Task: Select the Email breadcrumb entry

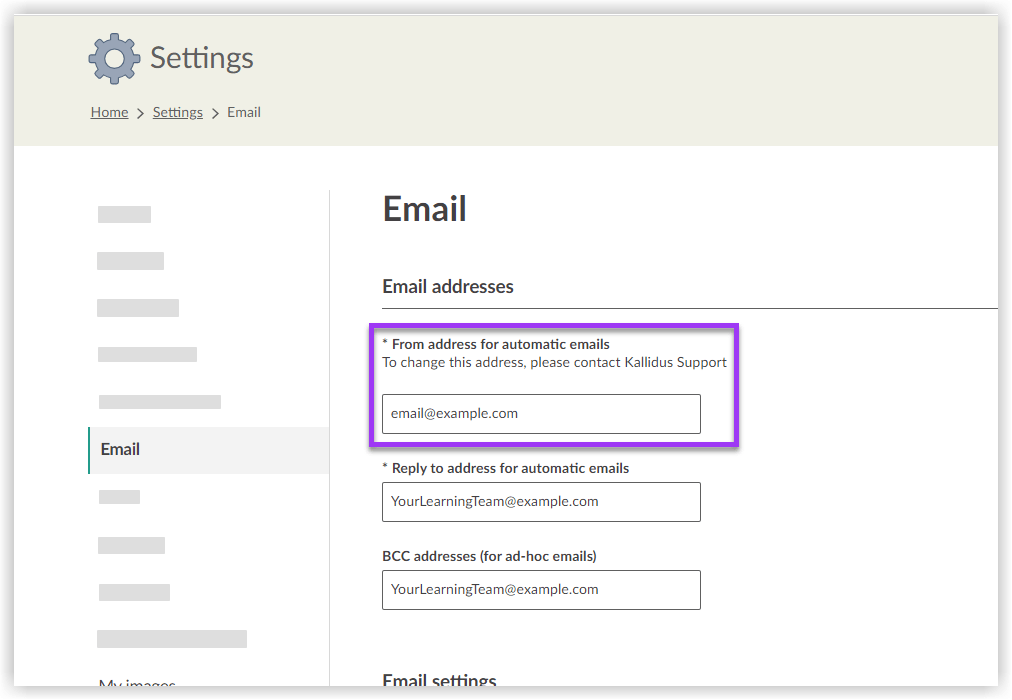Action: click(244, 112)
